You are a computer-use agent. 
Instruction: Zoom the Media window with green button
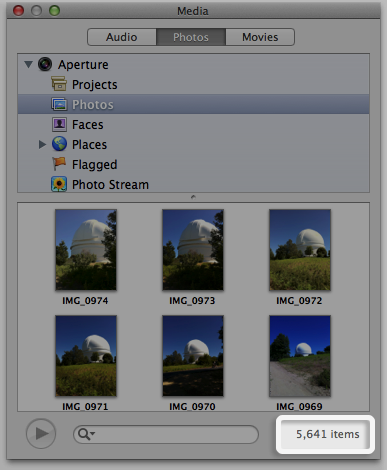click(x=54, y=11)
